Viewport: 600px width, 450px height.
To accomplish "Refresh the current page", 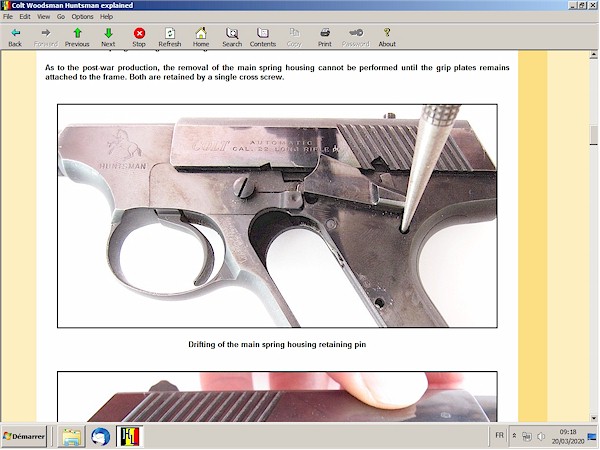I will point(170,37).
